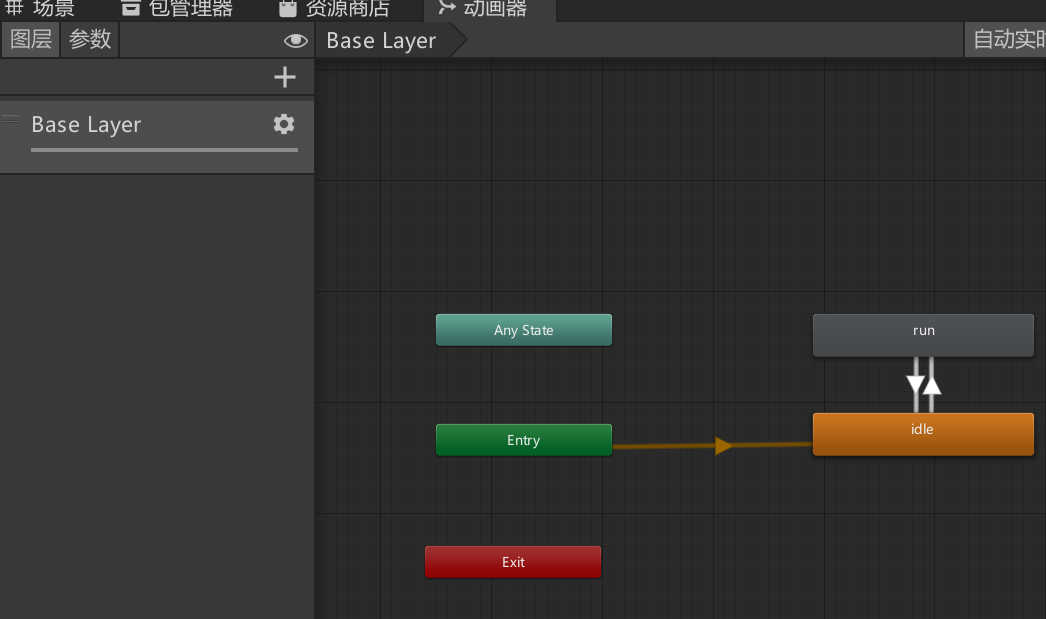Click the Base Layer breadcrumb
Image resolution: width=1046 pixels, height=619 pixels.
point(390,41)
